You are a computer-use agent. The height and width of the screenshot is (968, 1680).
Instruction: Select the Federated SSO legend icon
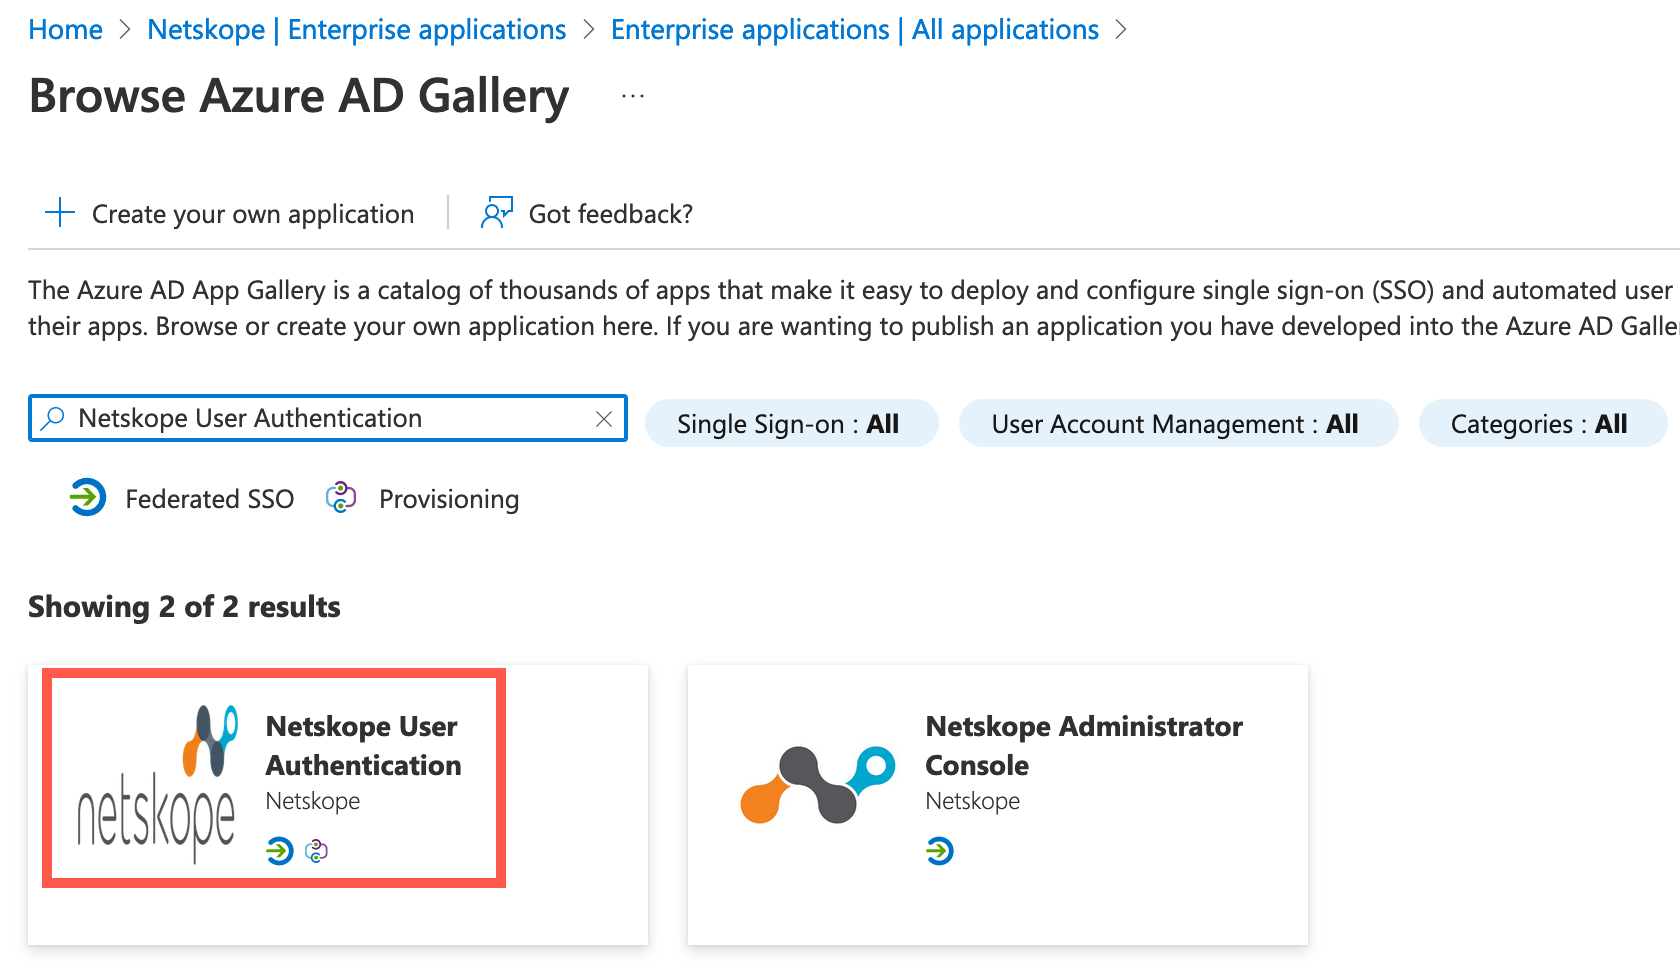(87, 497)
